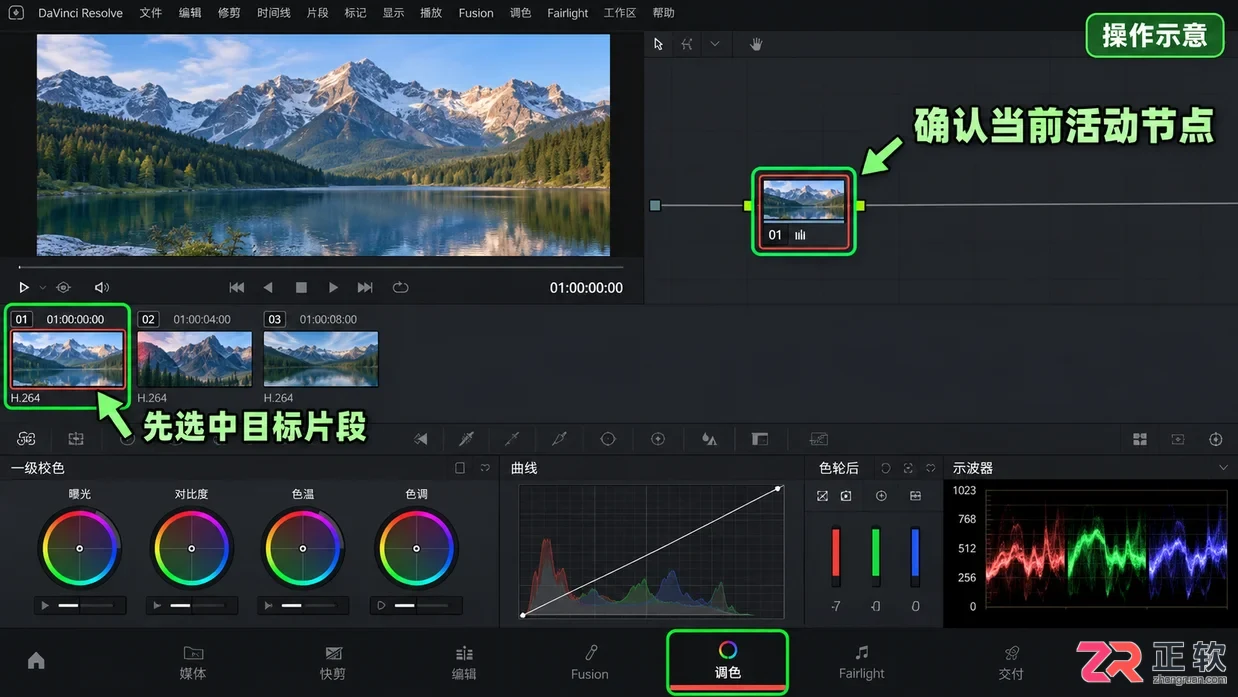Play the clip forward
This screenshot has width=1238, height=697.
point(333,287)
